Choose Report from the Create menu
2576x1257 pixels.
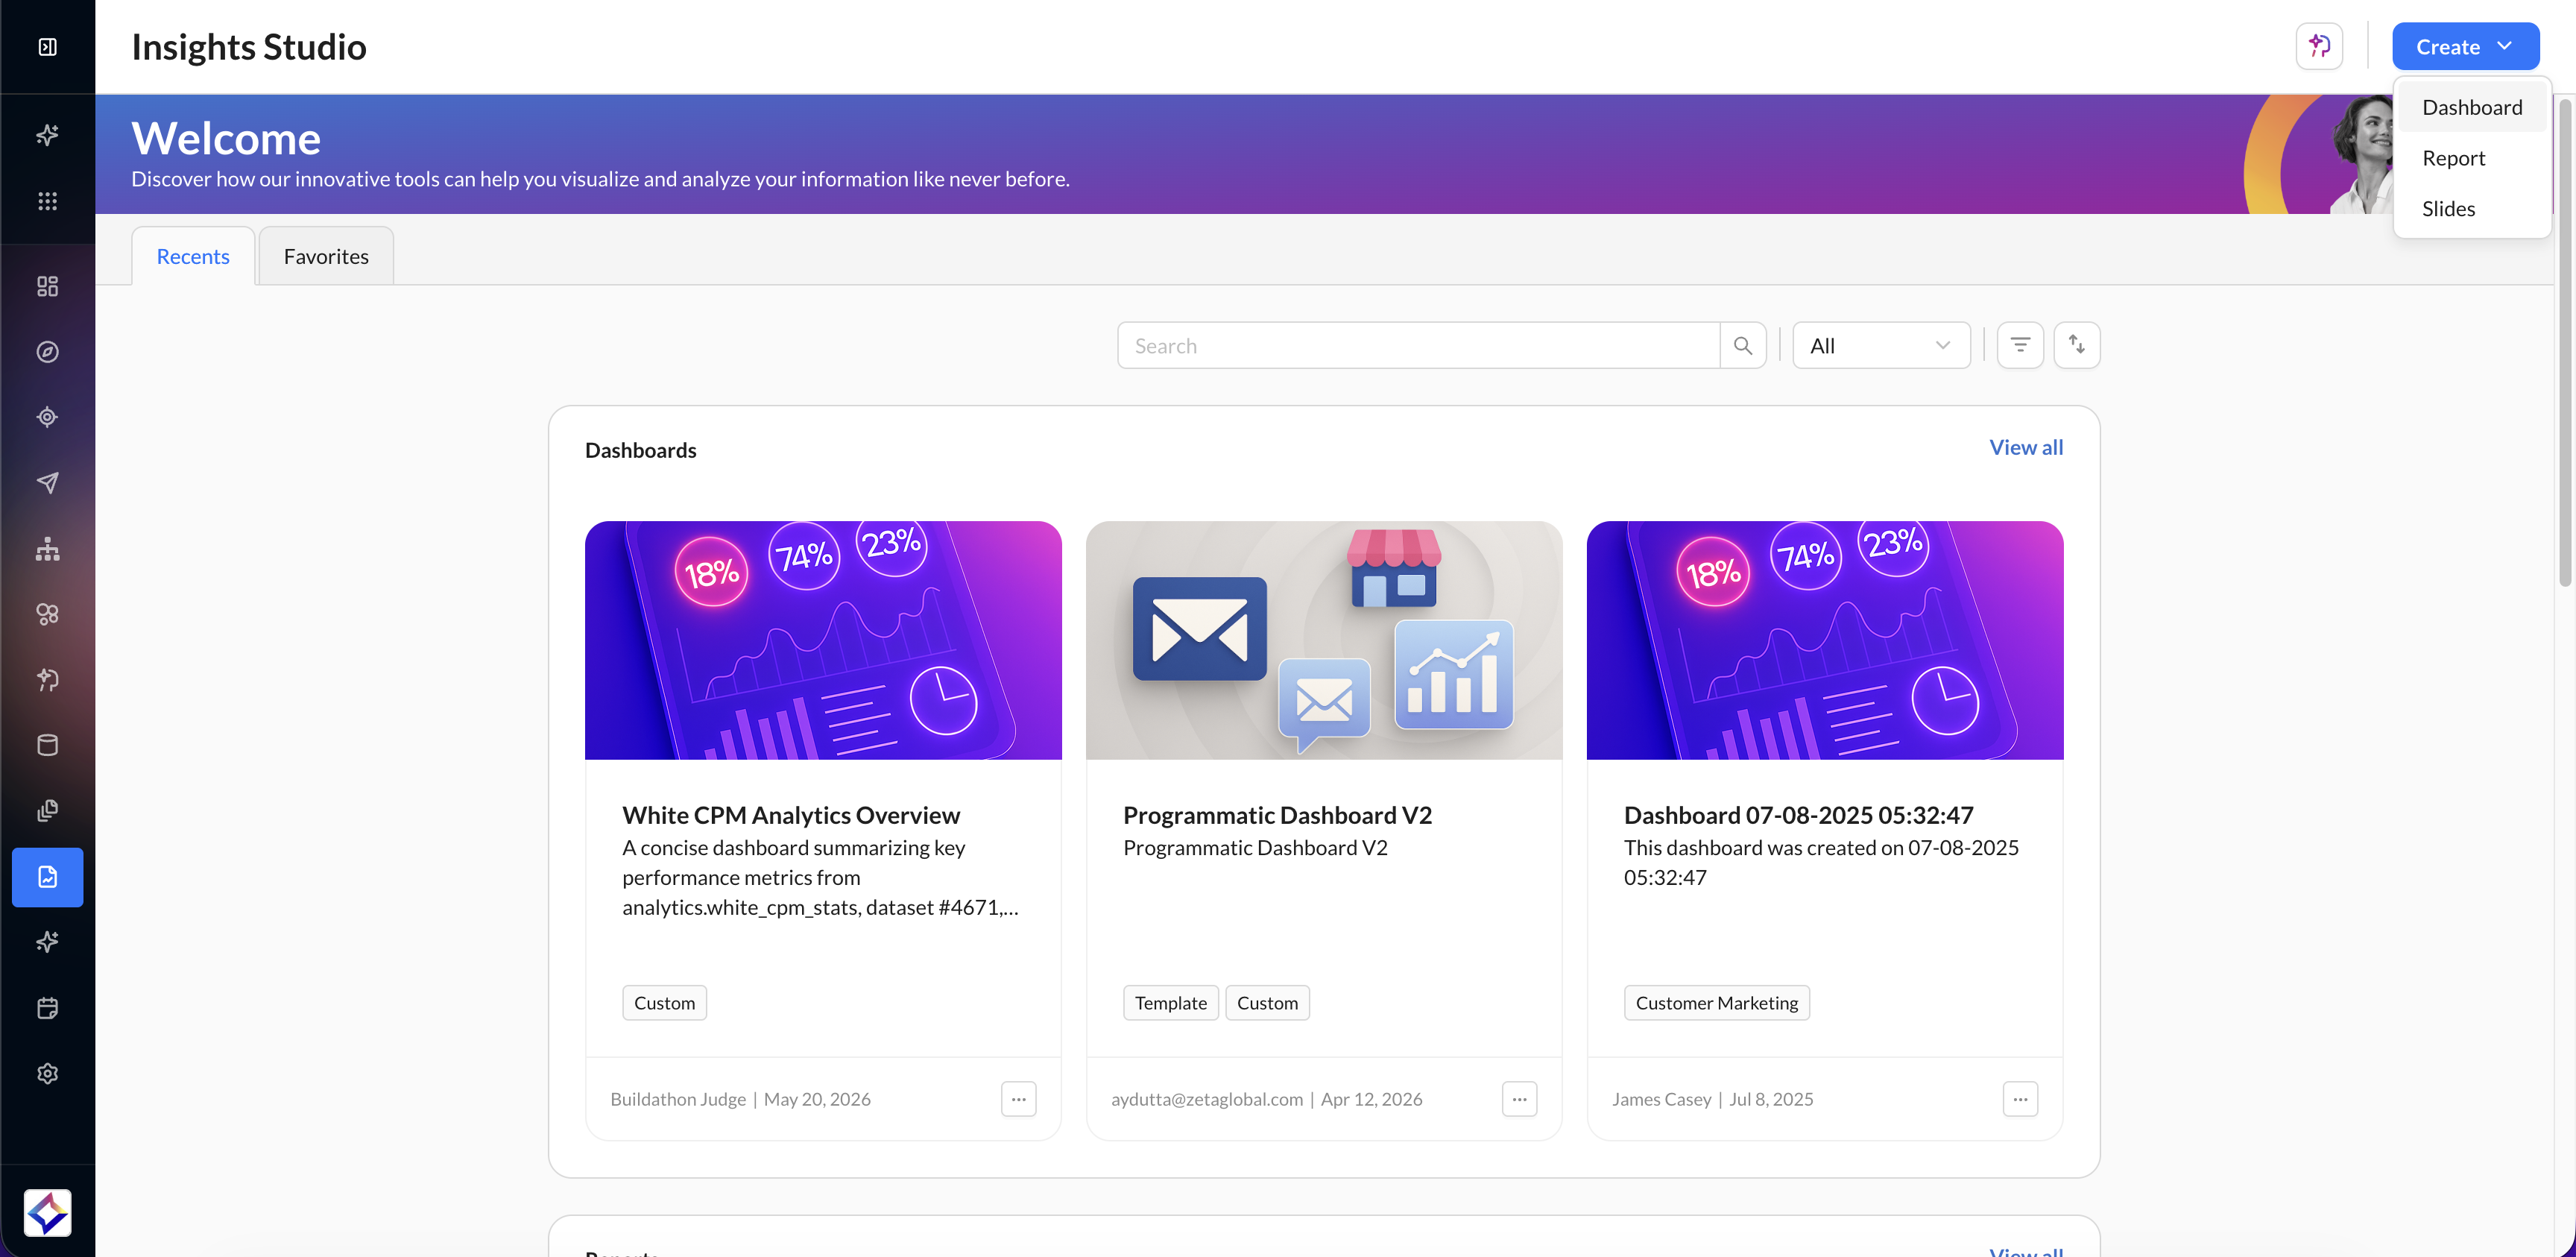pyautogui.click(x=2472, y=158)
